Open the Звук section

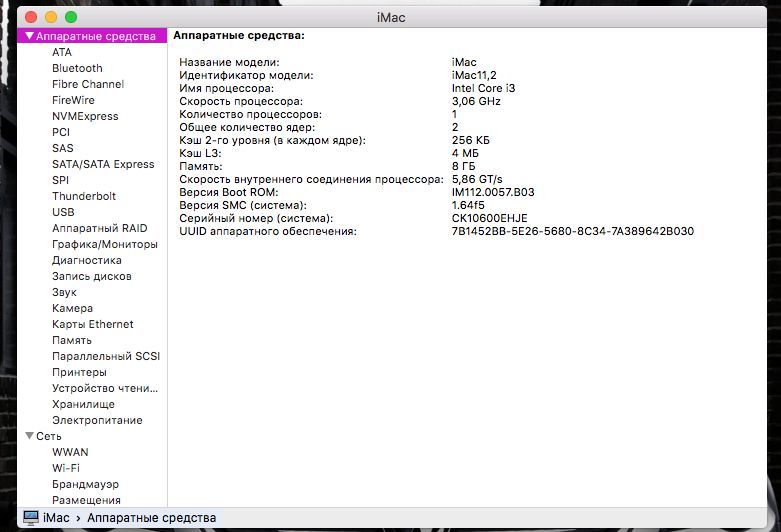64,292
